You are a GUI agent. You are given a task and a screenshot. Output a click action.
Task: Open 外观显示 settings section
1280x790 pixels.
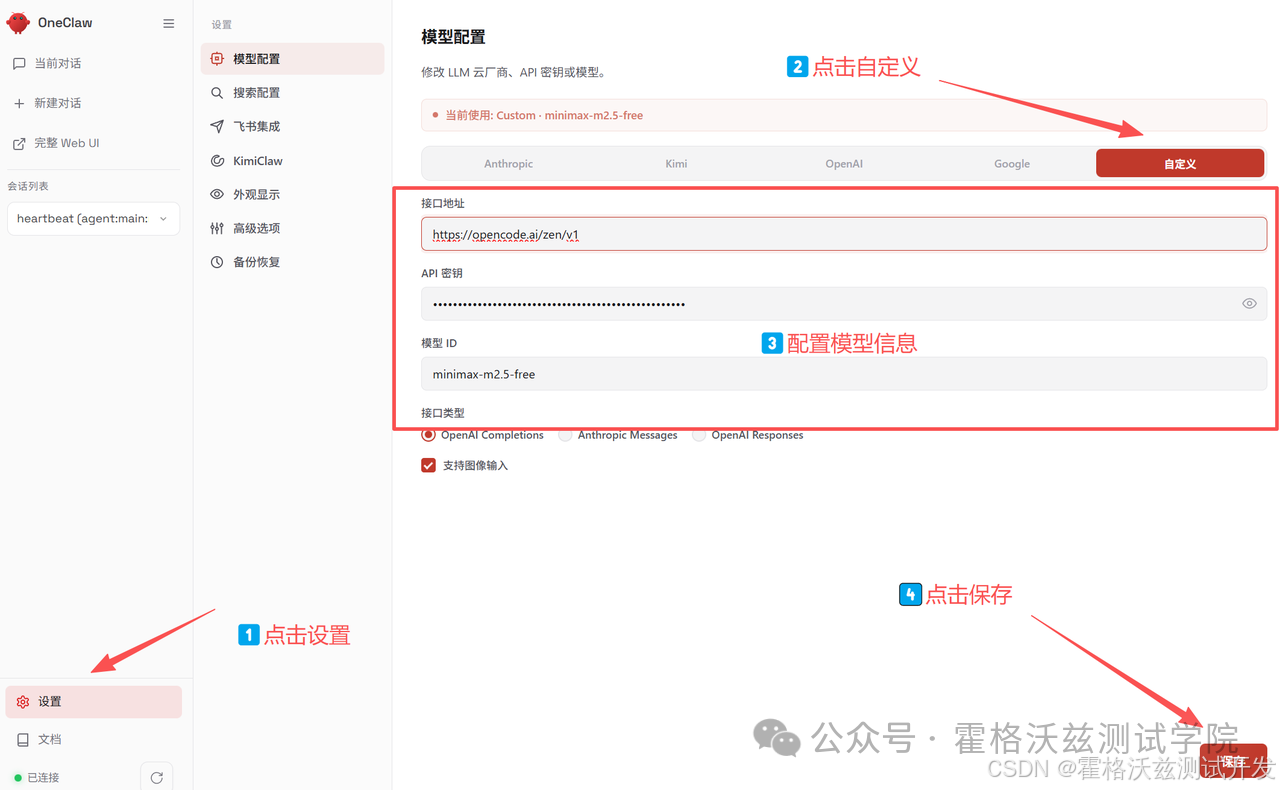(292, 195)
